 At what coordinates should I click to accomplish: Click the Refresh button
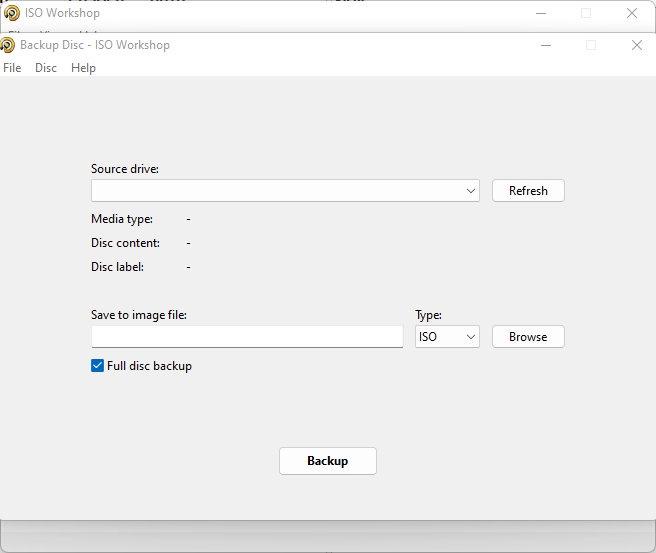[528, 191]
